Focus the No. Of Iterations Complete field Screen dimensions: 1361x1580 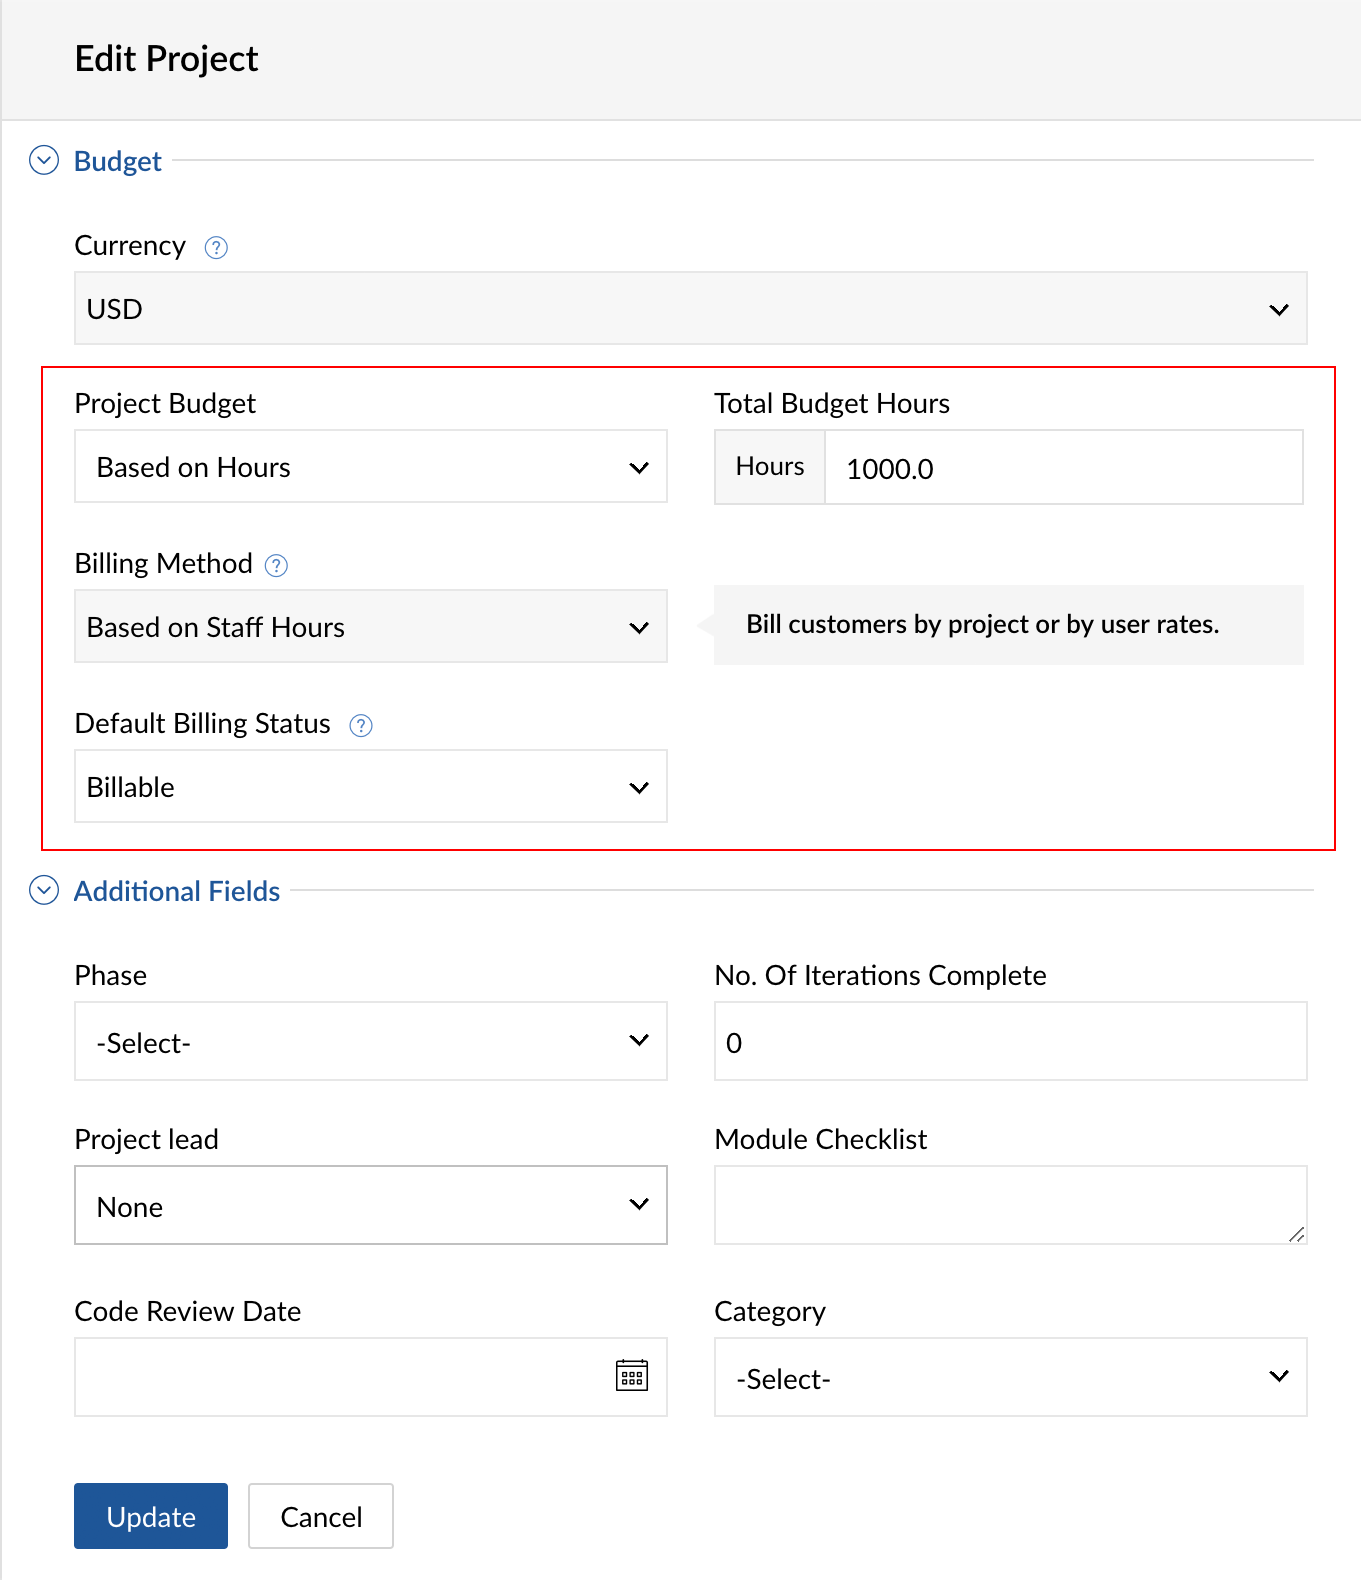click(x=1010, y=1042)
